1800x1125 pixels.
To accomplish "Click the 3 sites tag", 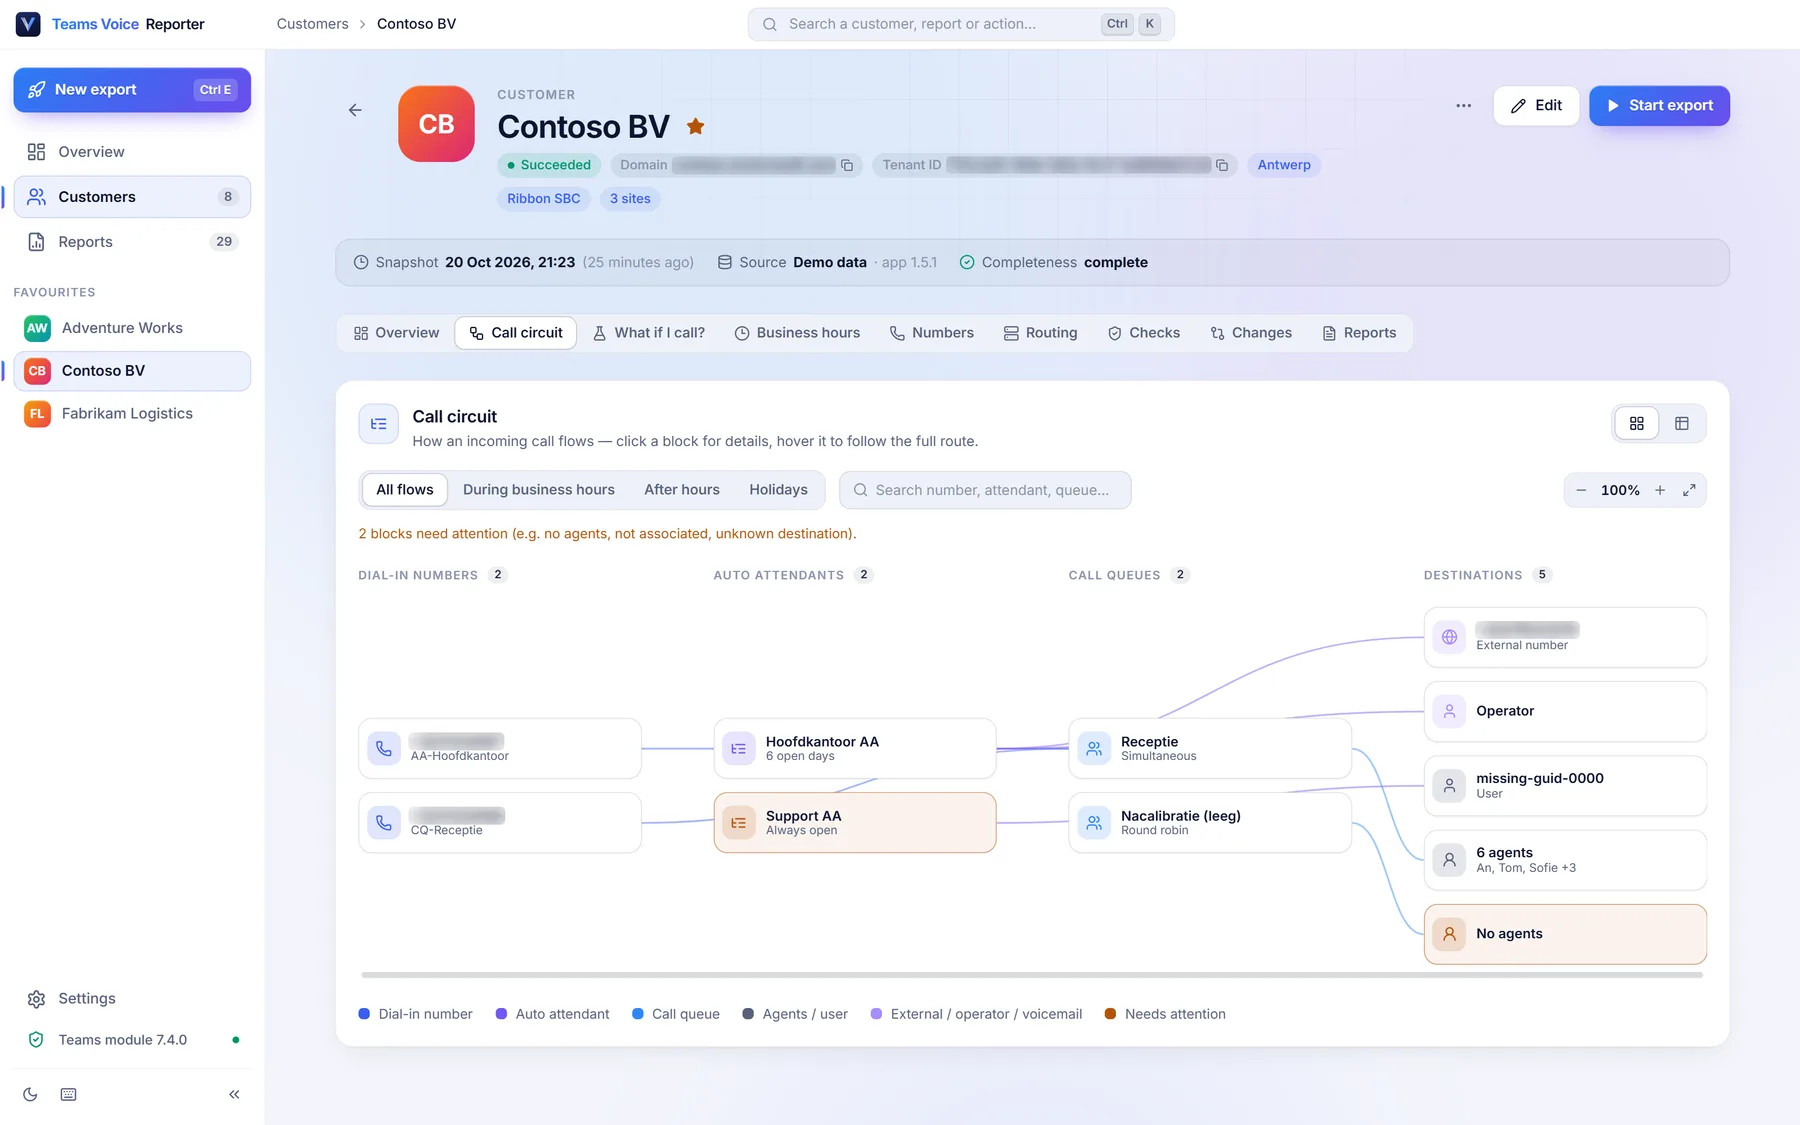I will (x=630, y=199).
